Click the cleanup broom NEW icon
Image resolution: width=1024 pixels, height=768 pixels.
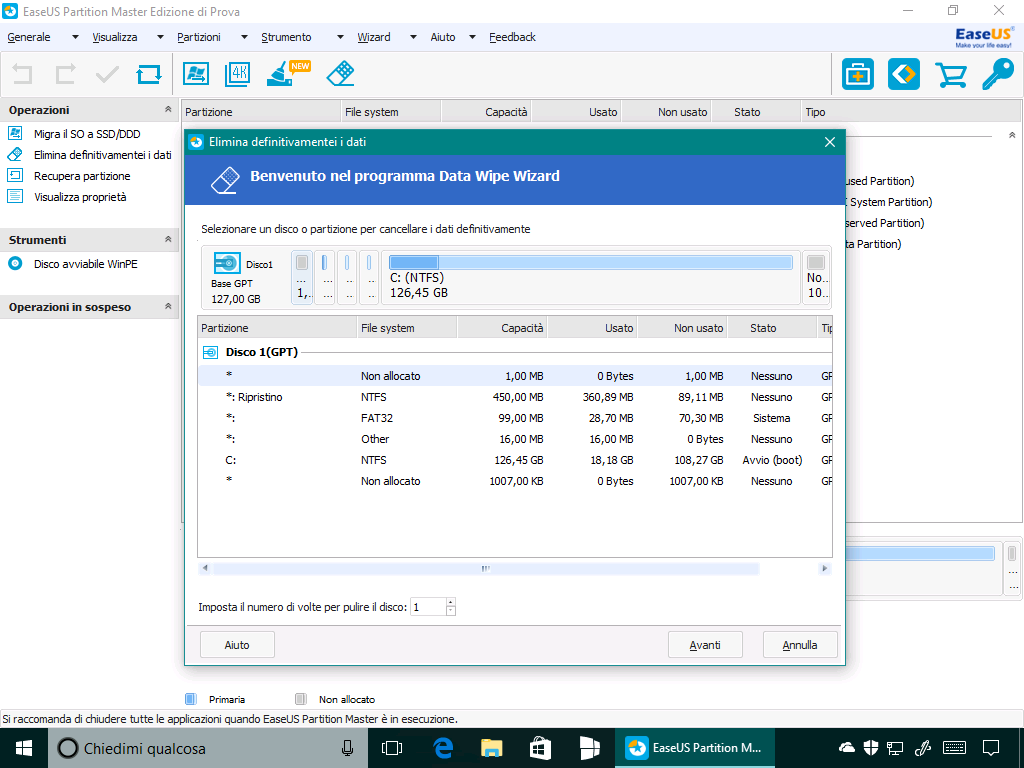pos(288,74)
